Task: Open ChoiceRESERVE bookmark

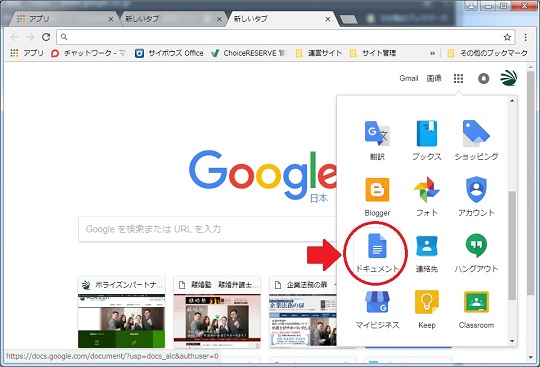Action: 249,53
